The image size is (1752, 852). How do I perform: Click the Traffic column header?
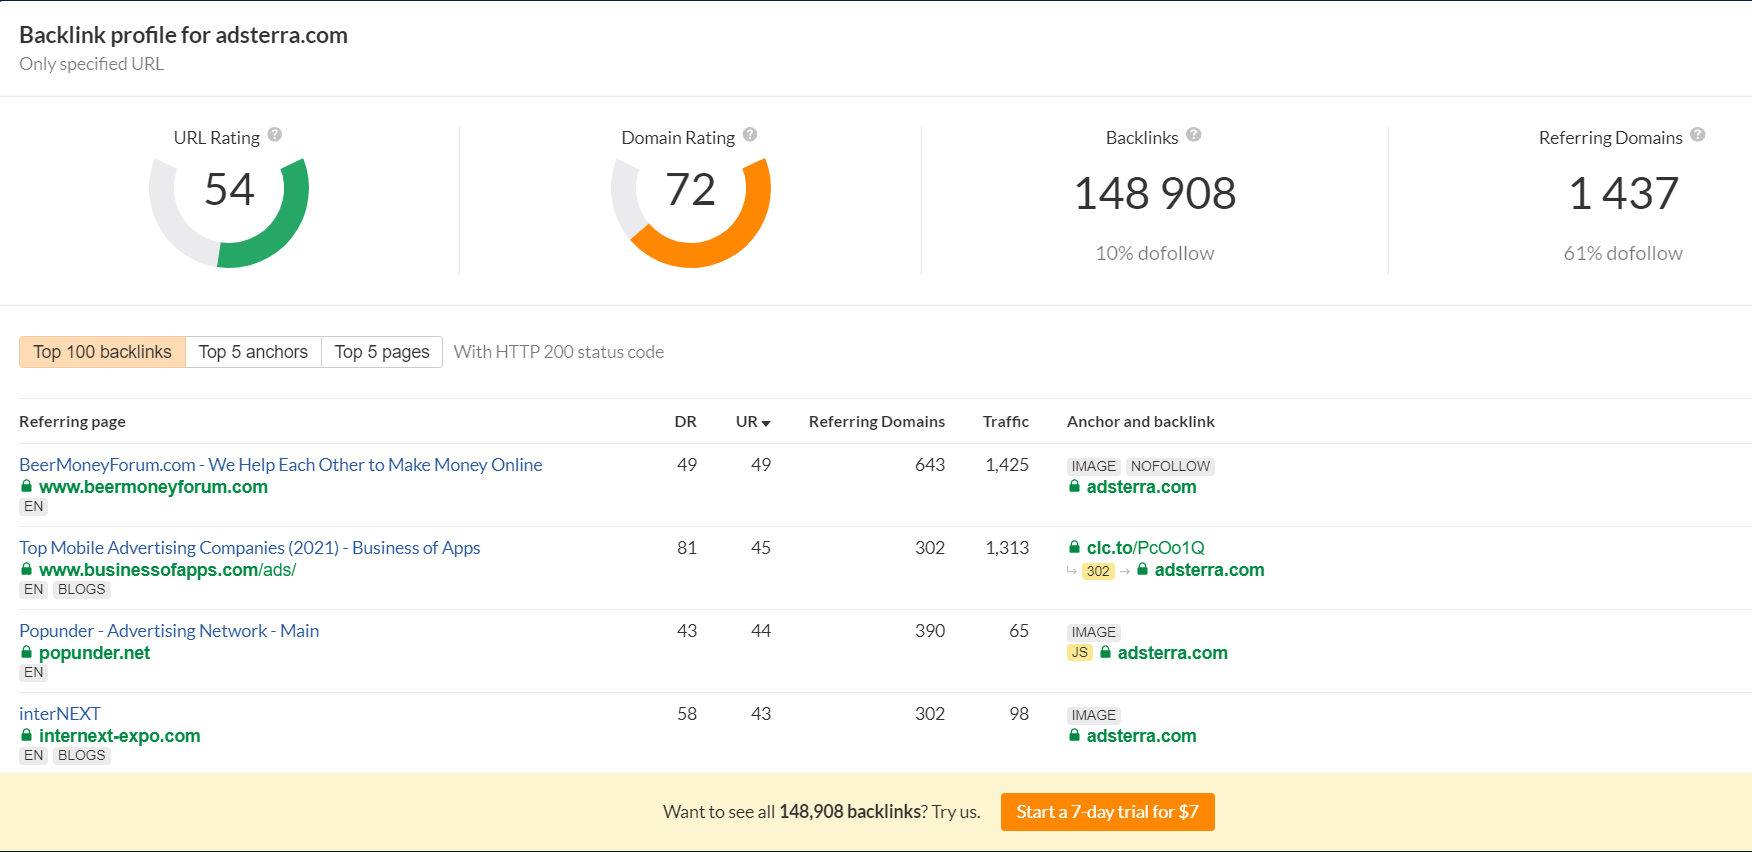tap(1006, 422)
